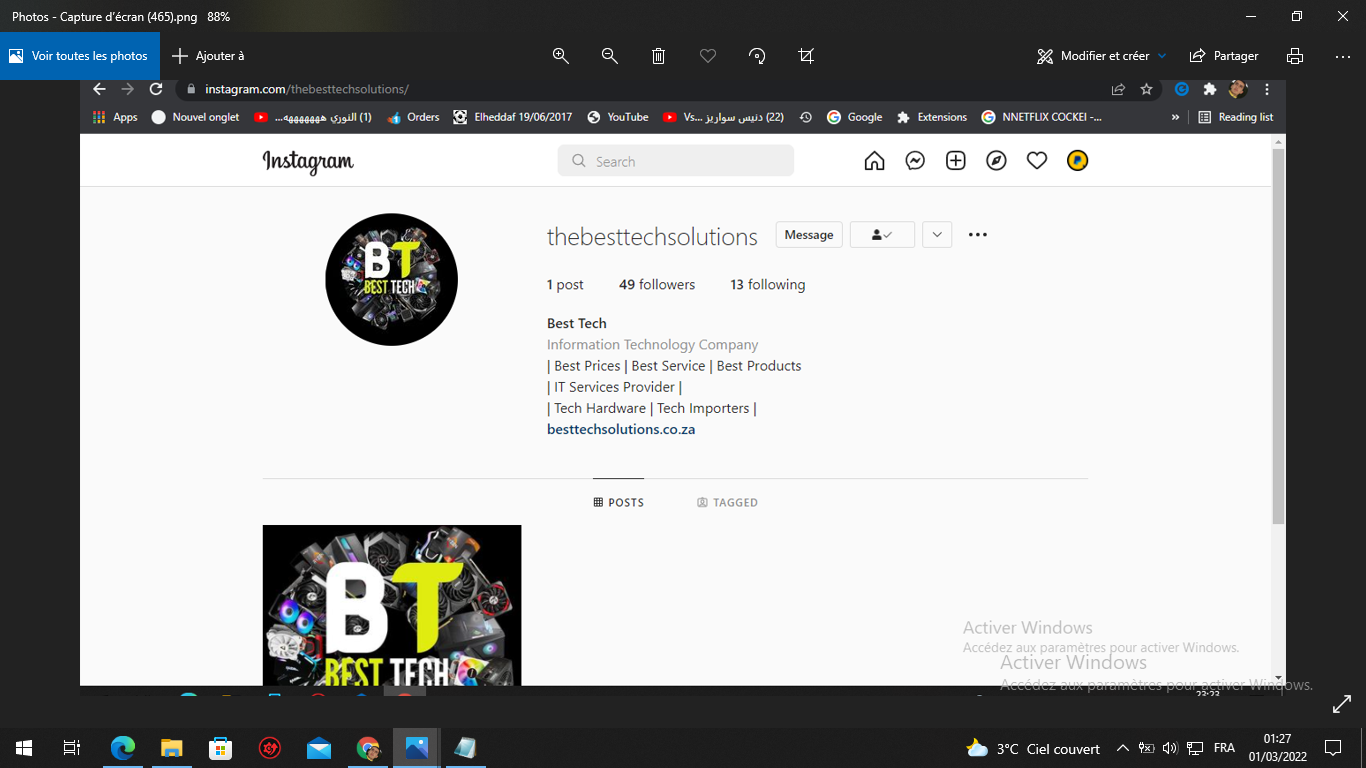Expand suggested accounts chevron button
Image resolution: width=1366 pixels, height=768 pixels.
coord(937,235)
